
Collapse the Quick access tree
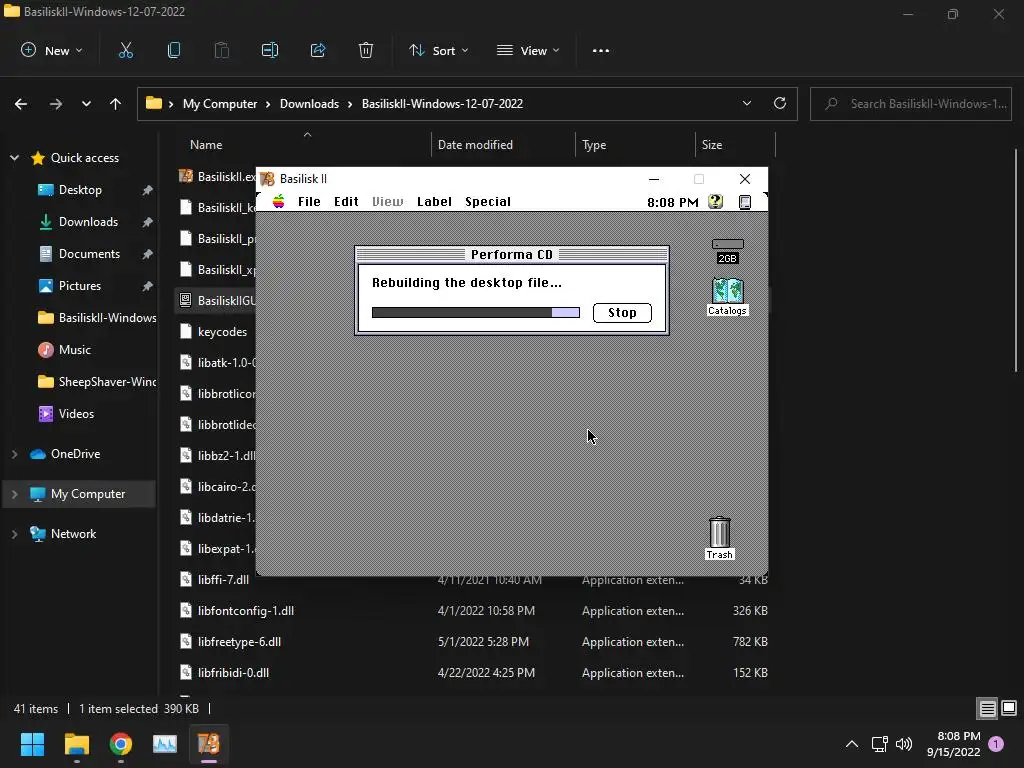[14, 158]
